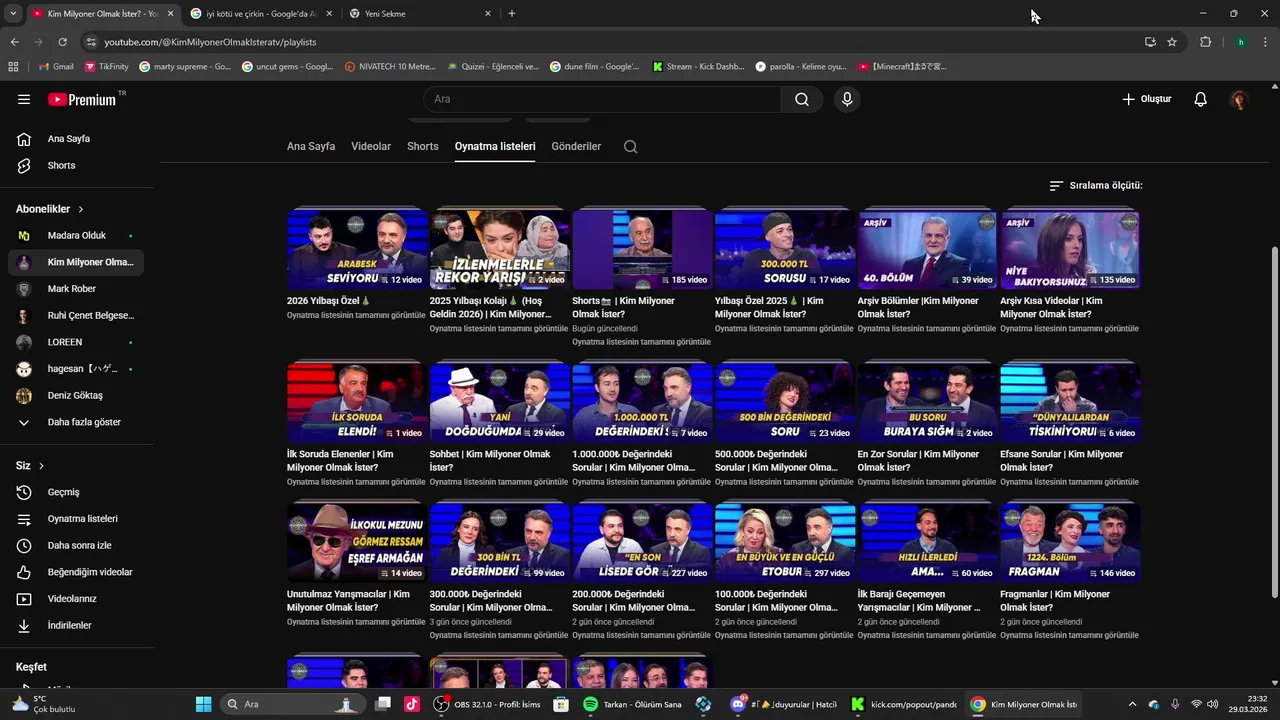Open Deniz Göktaş subscription
Screen dimensions: 1280x720
point(77,396)
